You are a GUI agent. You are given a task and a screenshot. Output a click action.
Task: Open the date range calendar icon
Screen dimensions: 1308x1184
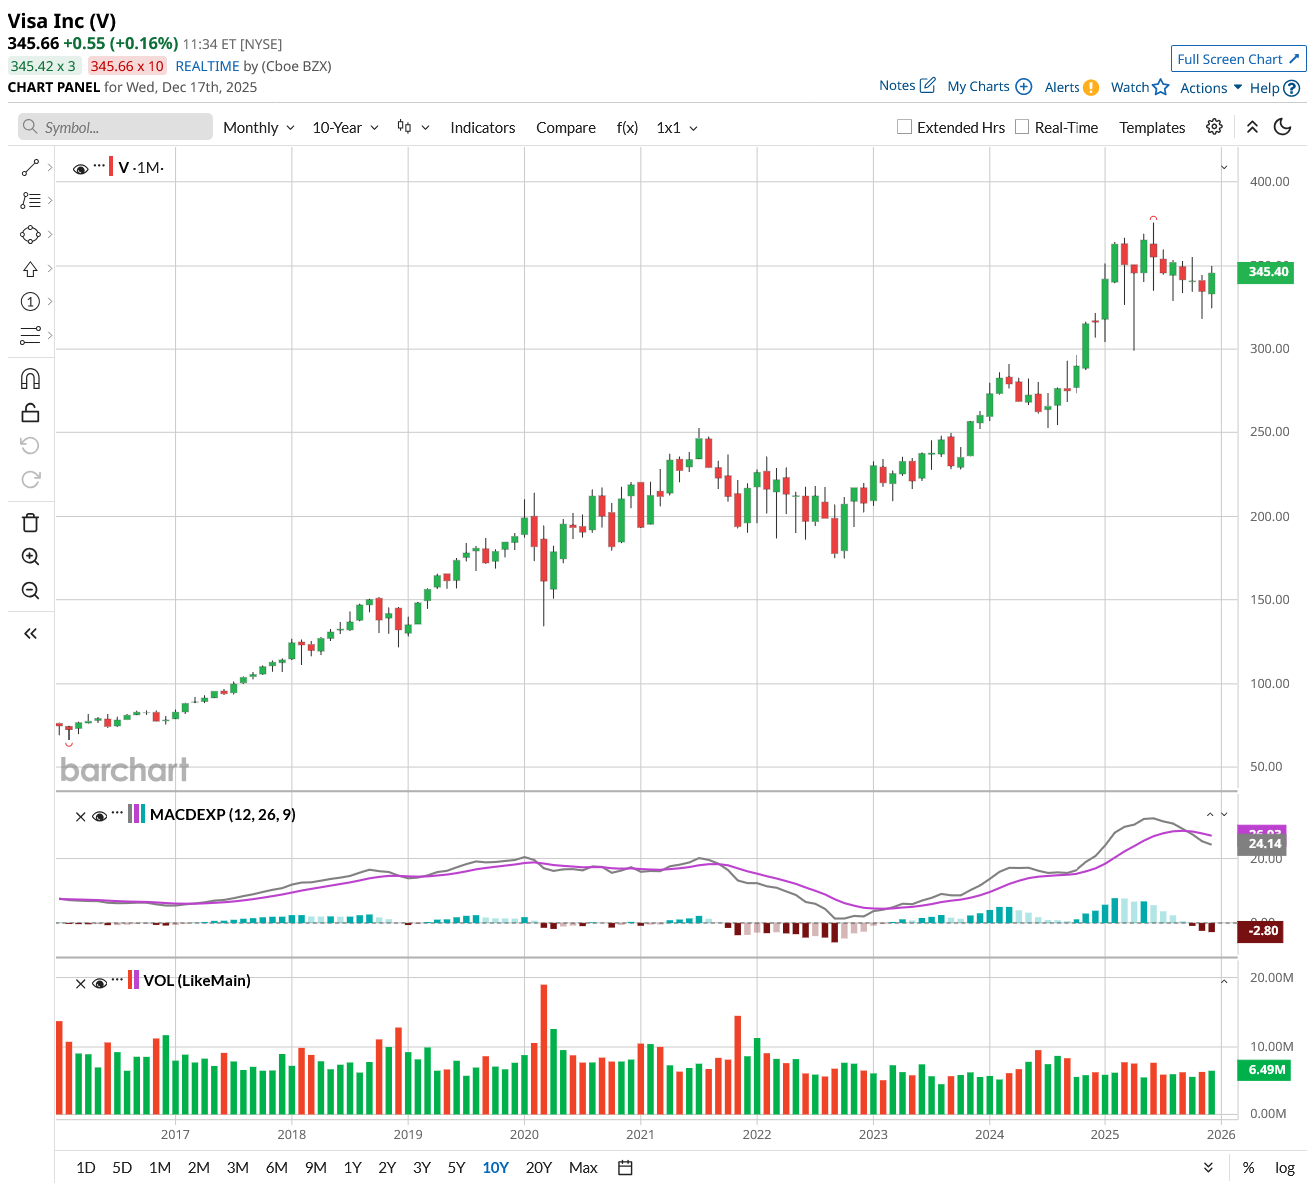pyautogui.click(x=626, y=1167)
